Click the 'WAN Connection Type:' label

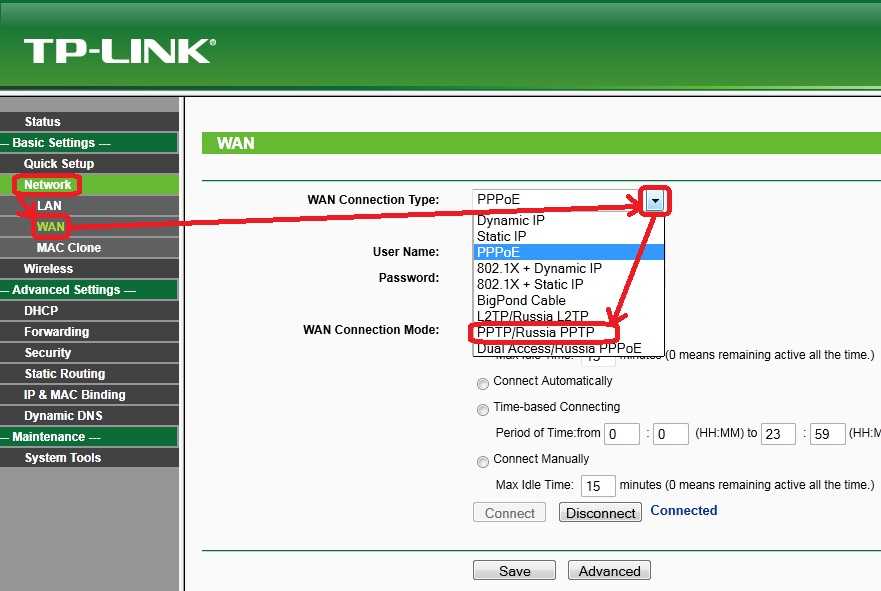tap(373, 200)
